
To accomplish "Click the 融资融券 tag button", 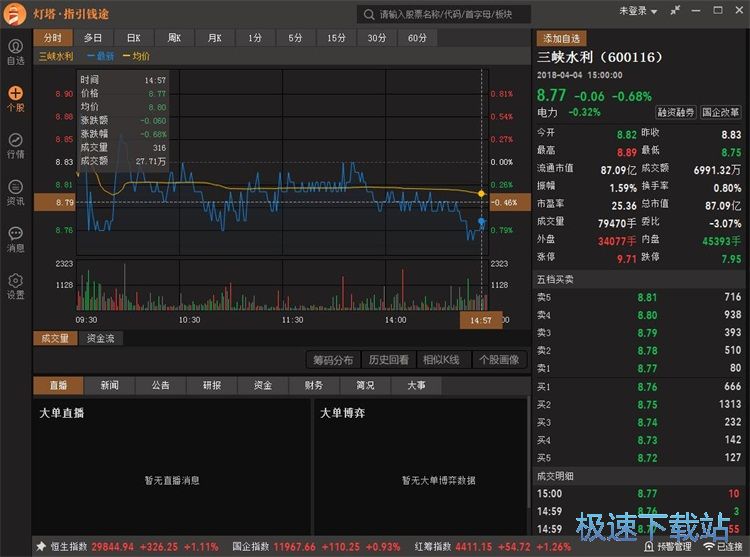I will click(676, 113).
